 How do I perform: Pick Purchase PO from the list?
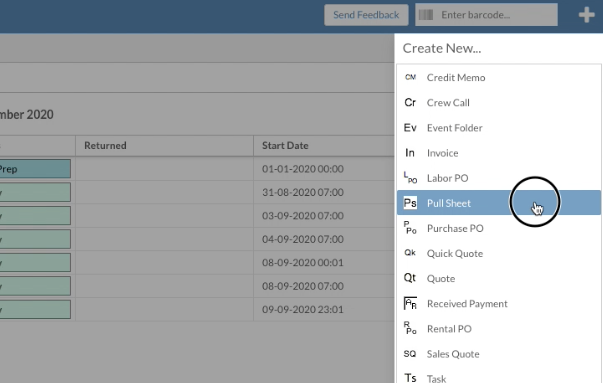(499, 228)
